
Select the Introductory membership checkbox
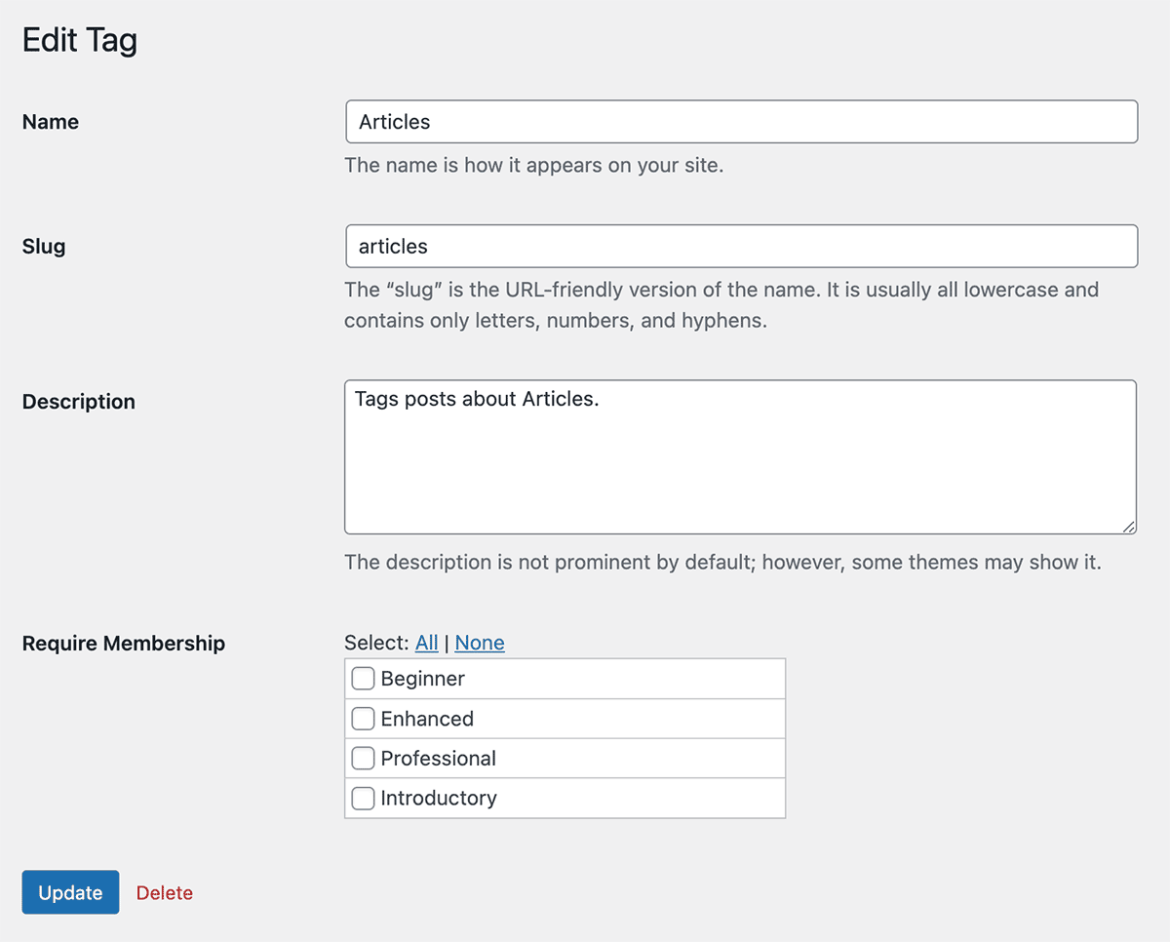click(x=363, y=798)
